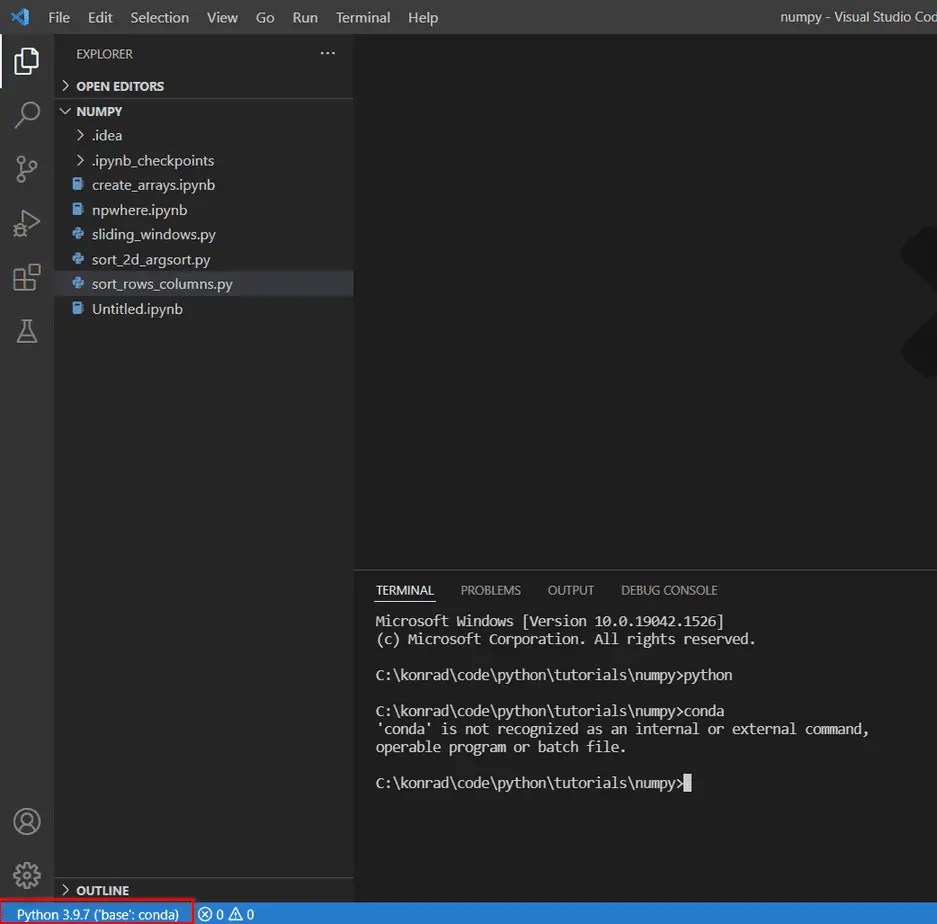Select the Source Control icon
937x924 pixels.
pyautogui.click(x=26, y=169)
